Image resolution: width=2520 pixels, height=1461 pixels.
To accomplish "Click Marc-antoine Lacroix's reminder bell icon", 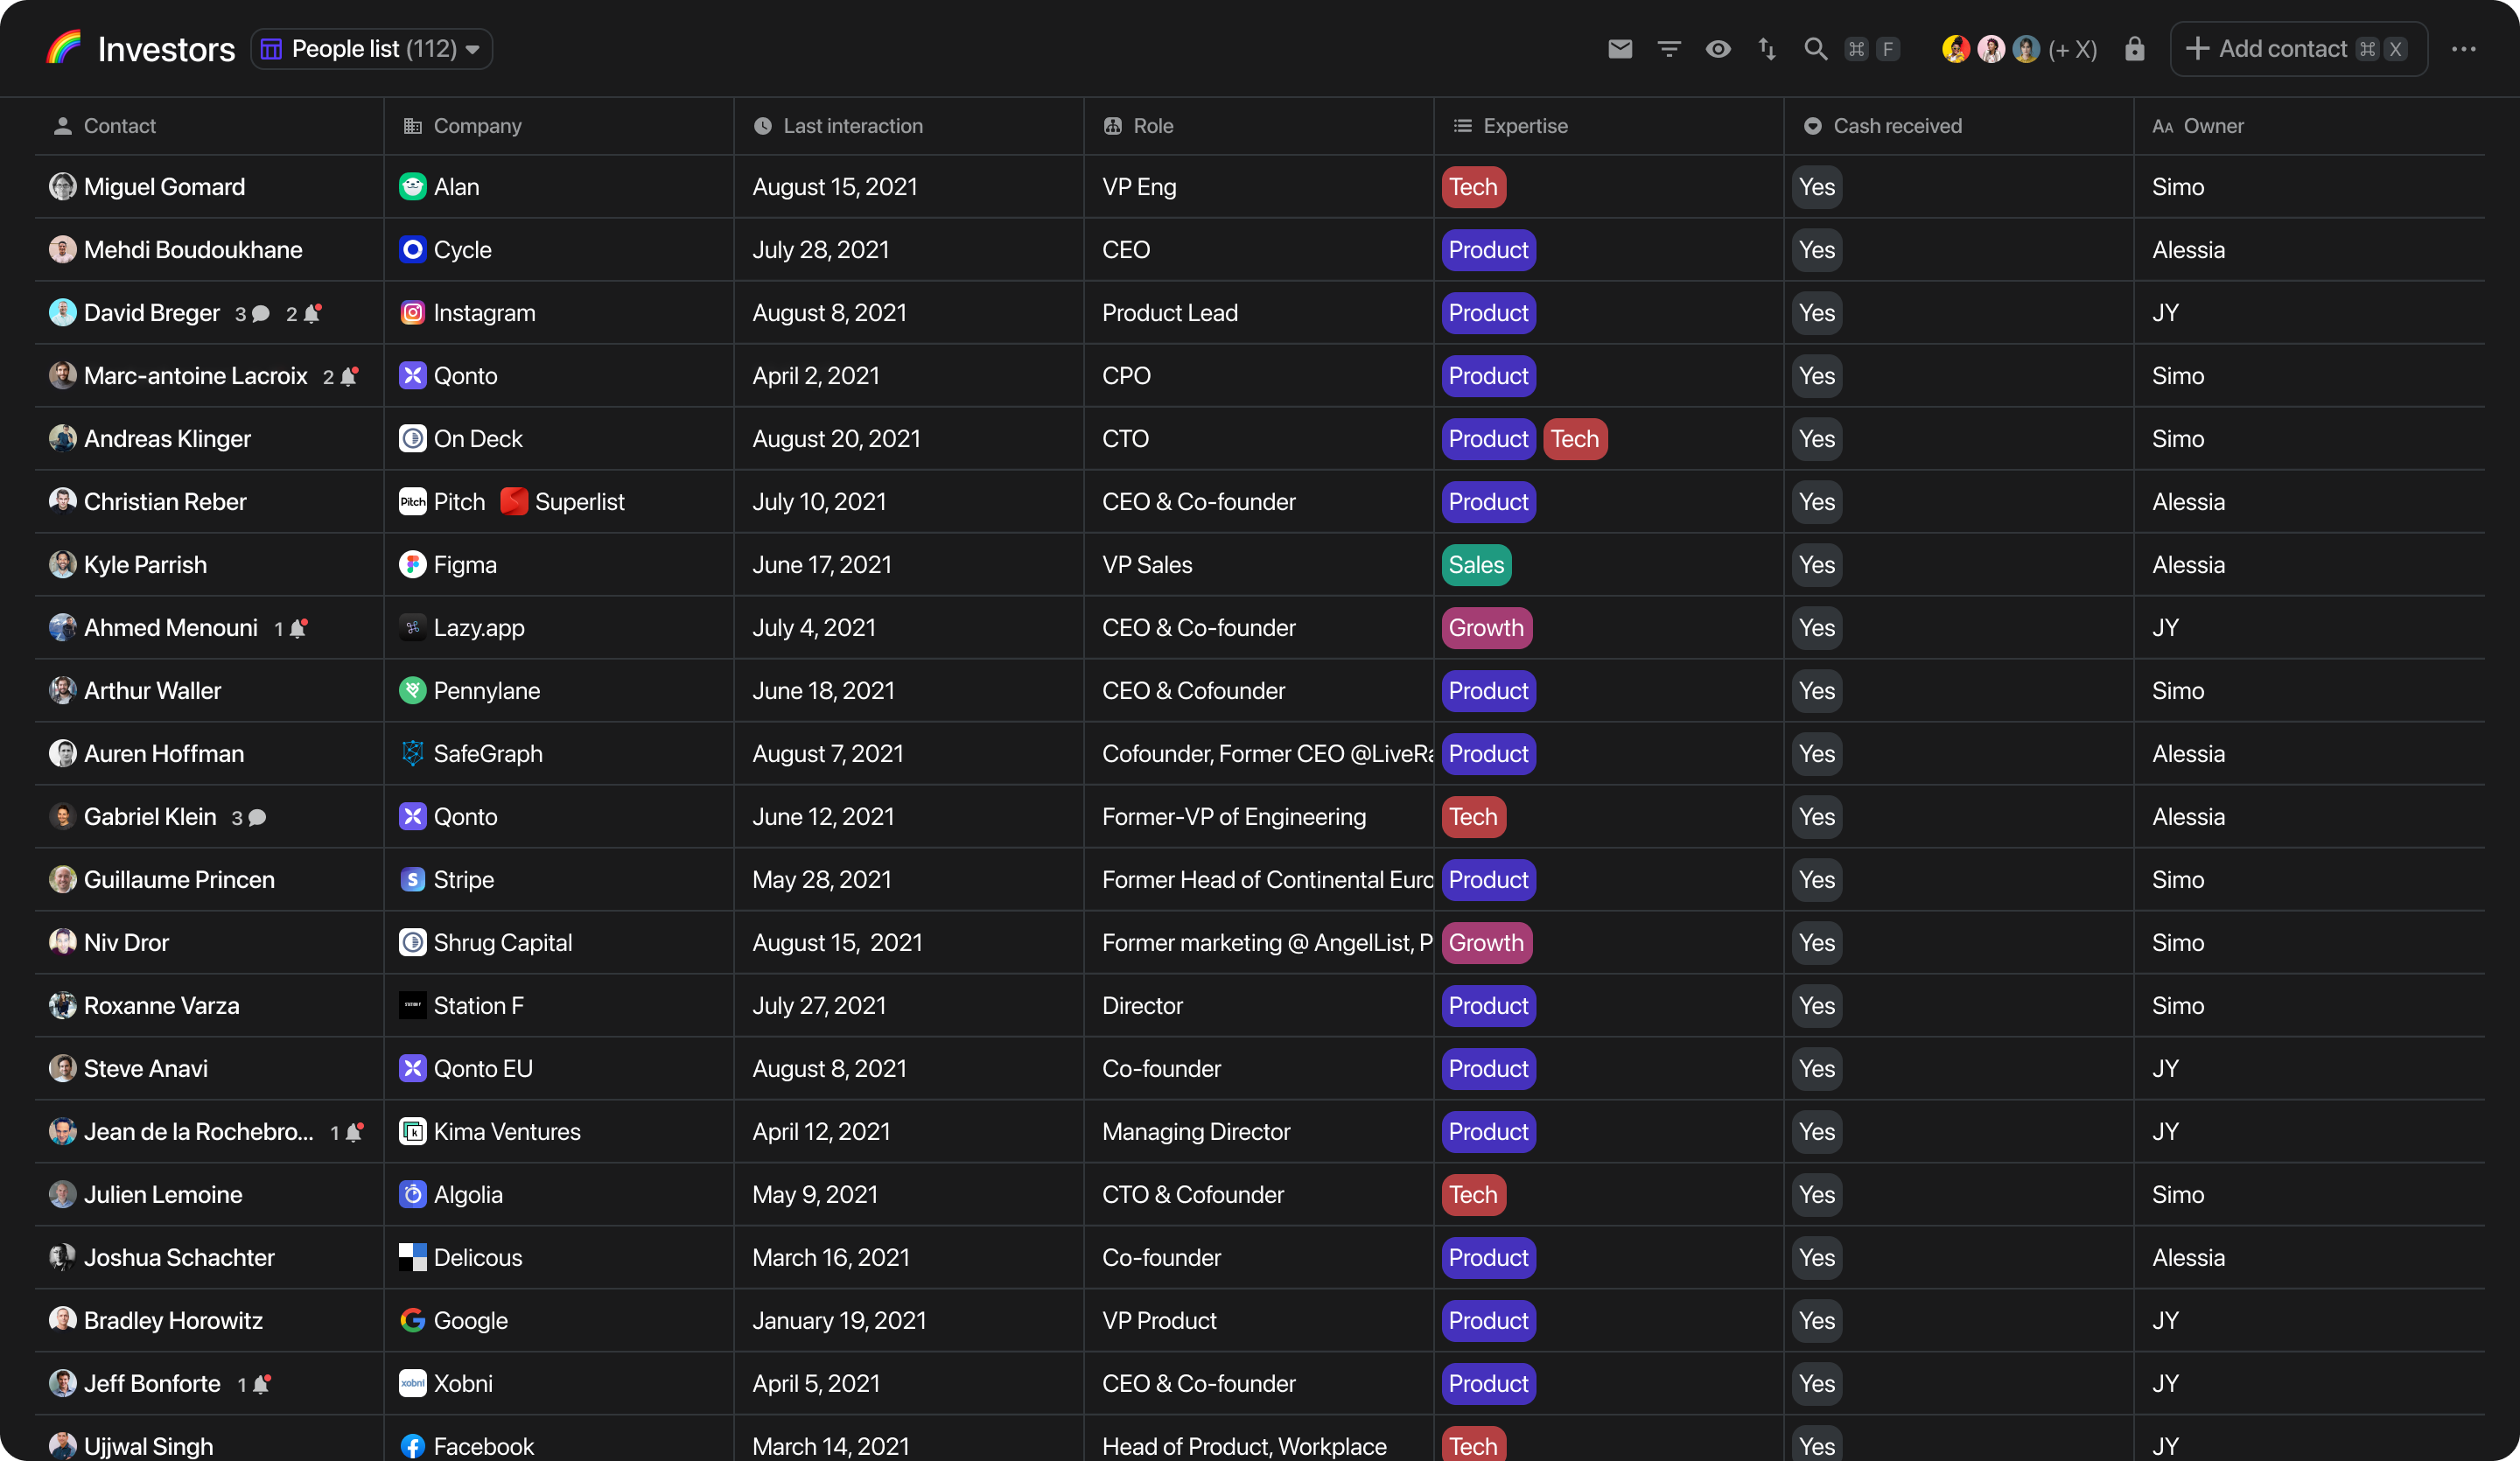I will pos(349,377).
